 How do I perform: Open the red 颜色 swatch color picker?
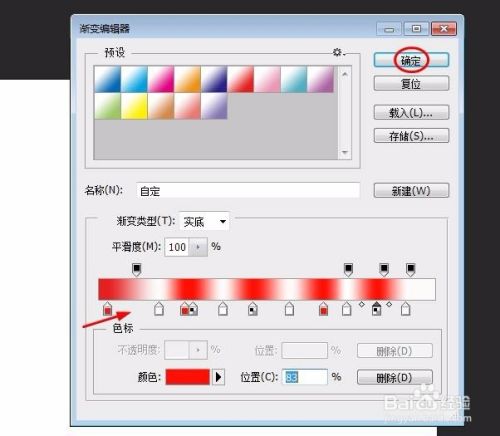click(188, 377)
